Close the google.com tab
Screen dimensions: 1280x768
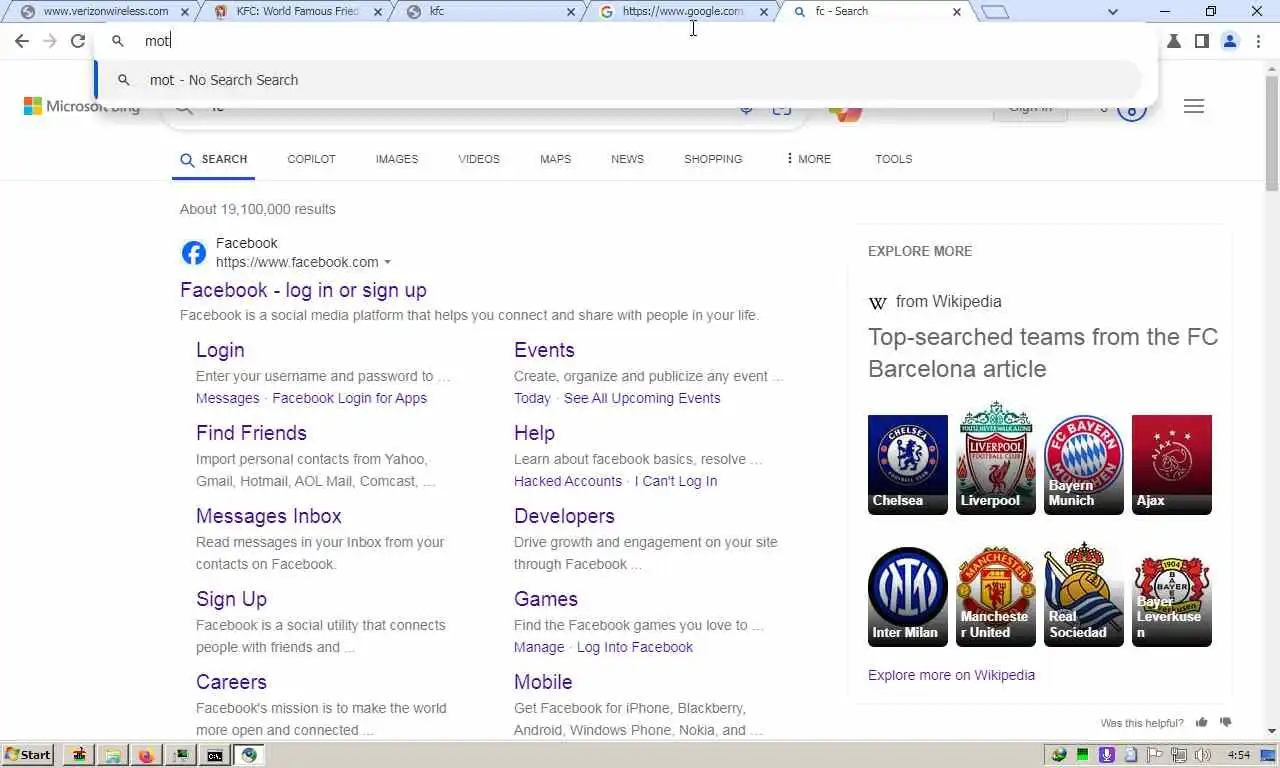pos(764,12)
